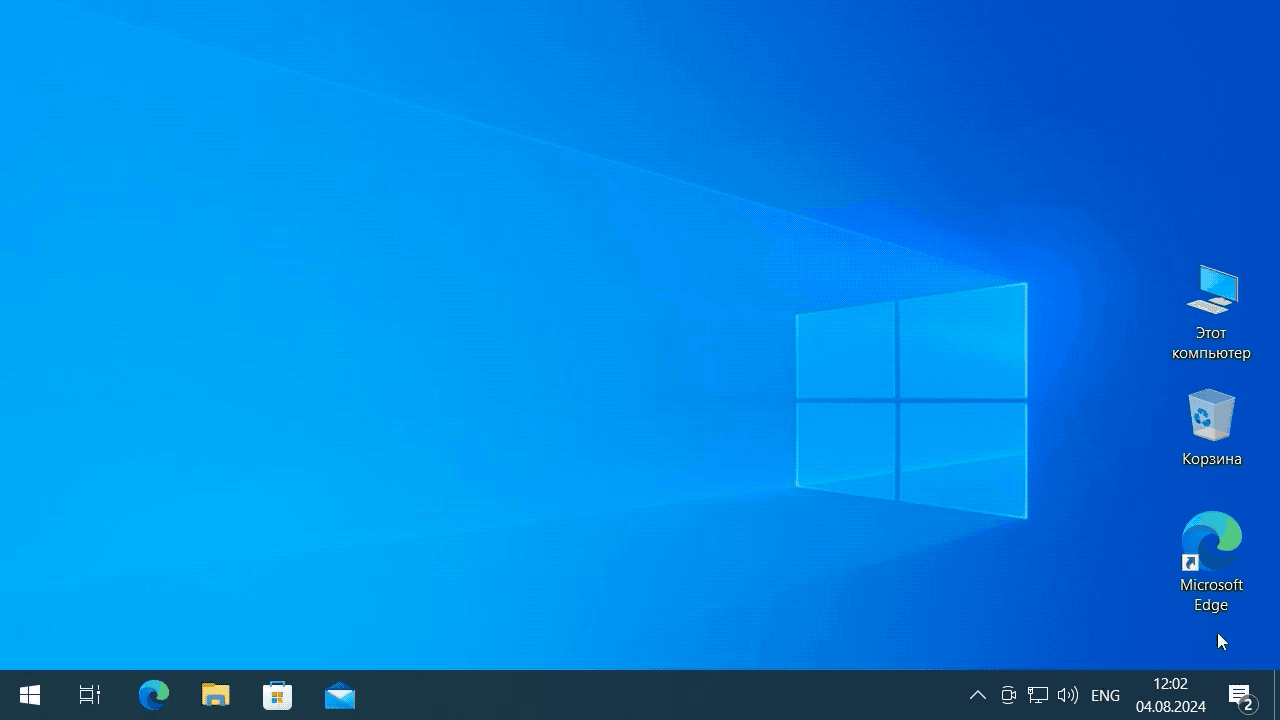Expand the hidden system tray icons
This screenshot has width=1280, height=720.
978,695
